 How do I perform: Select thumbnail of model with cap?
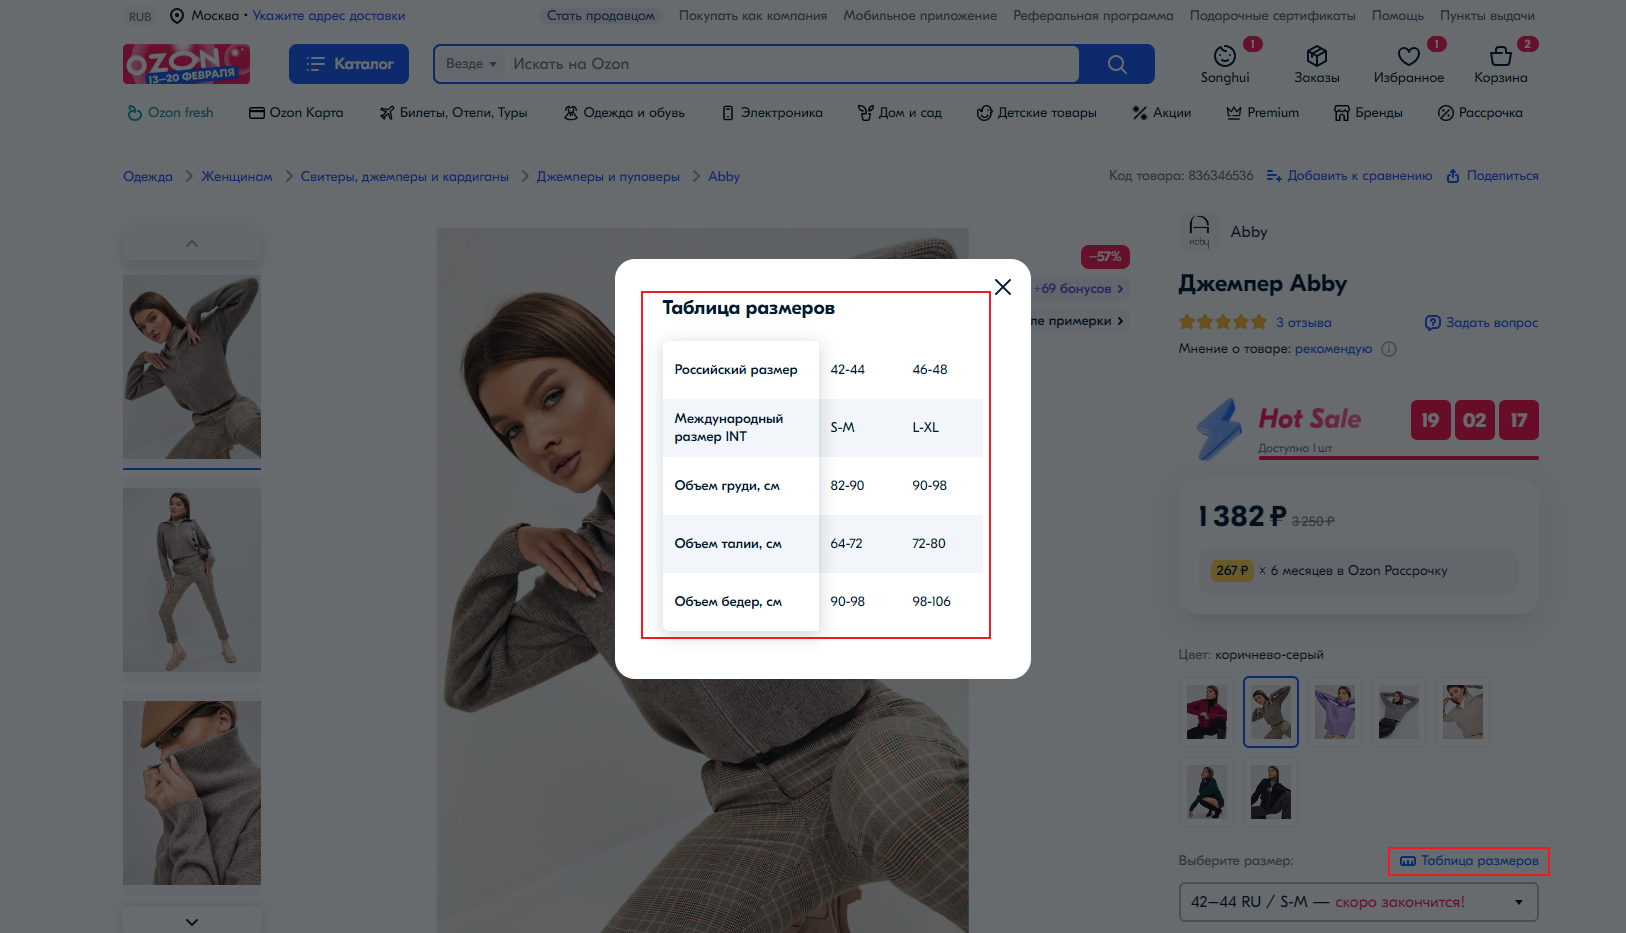(192, 793)
